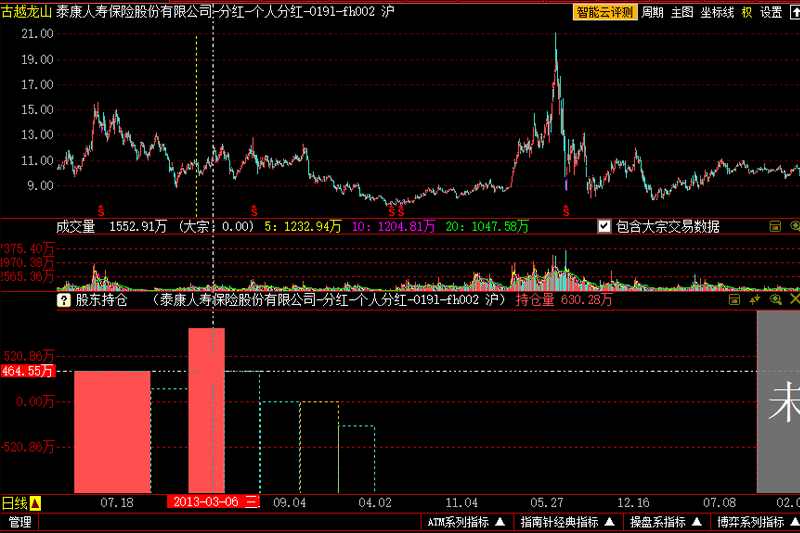Select the tall red holdings bar
This screenshot has height=533, width=800.
click(207, 410)
